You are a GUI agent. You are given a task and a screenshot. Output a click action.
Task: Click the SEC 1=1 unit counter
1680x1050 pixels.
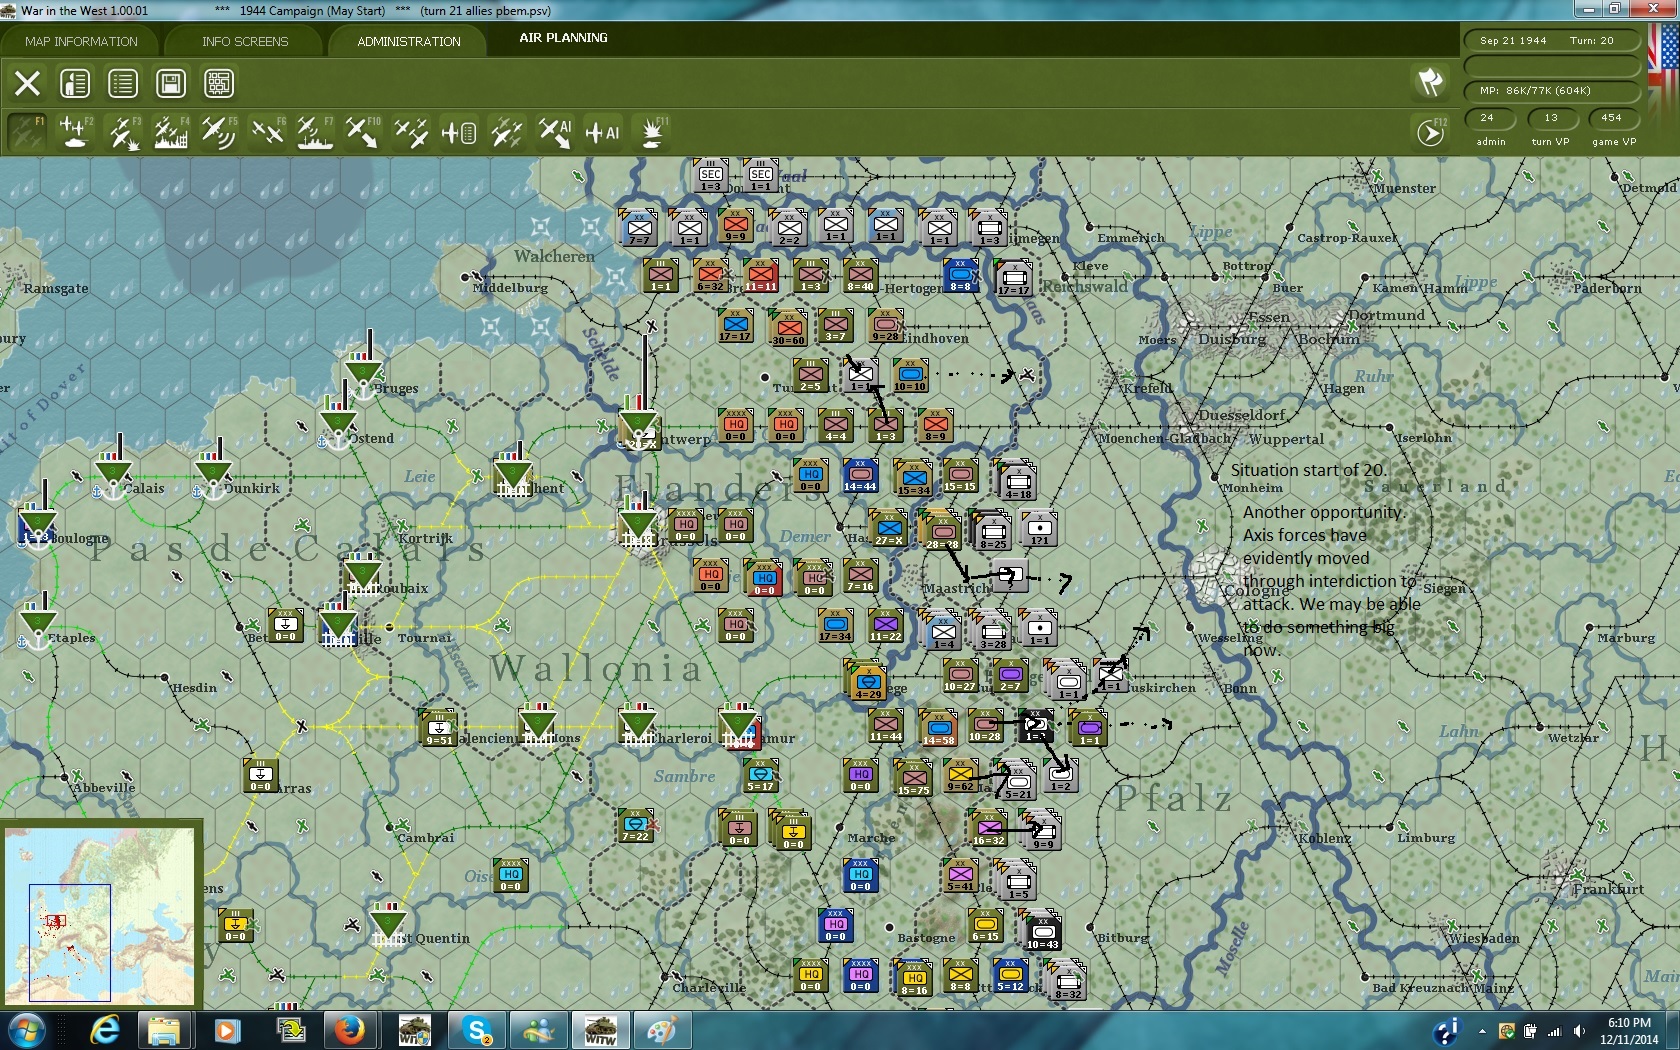click(761, 177)
